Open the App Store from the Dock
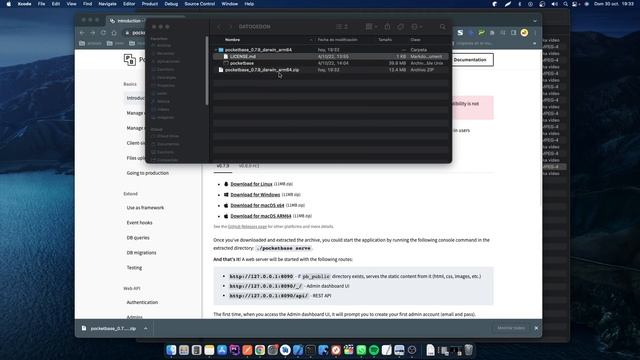Viewport: 640px width, 360px height. coord(222,350)
